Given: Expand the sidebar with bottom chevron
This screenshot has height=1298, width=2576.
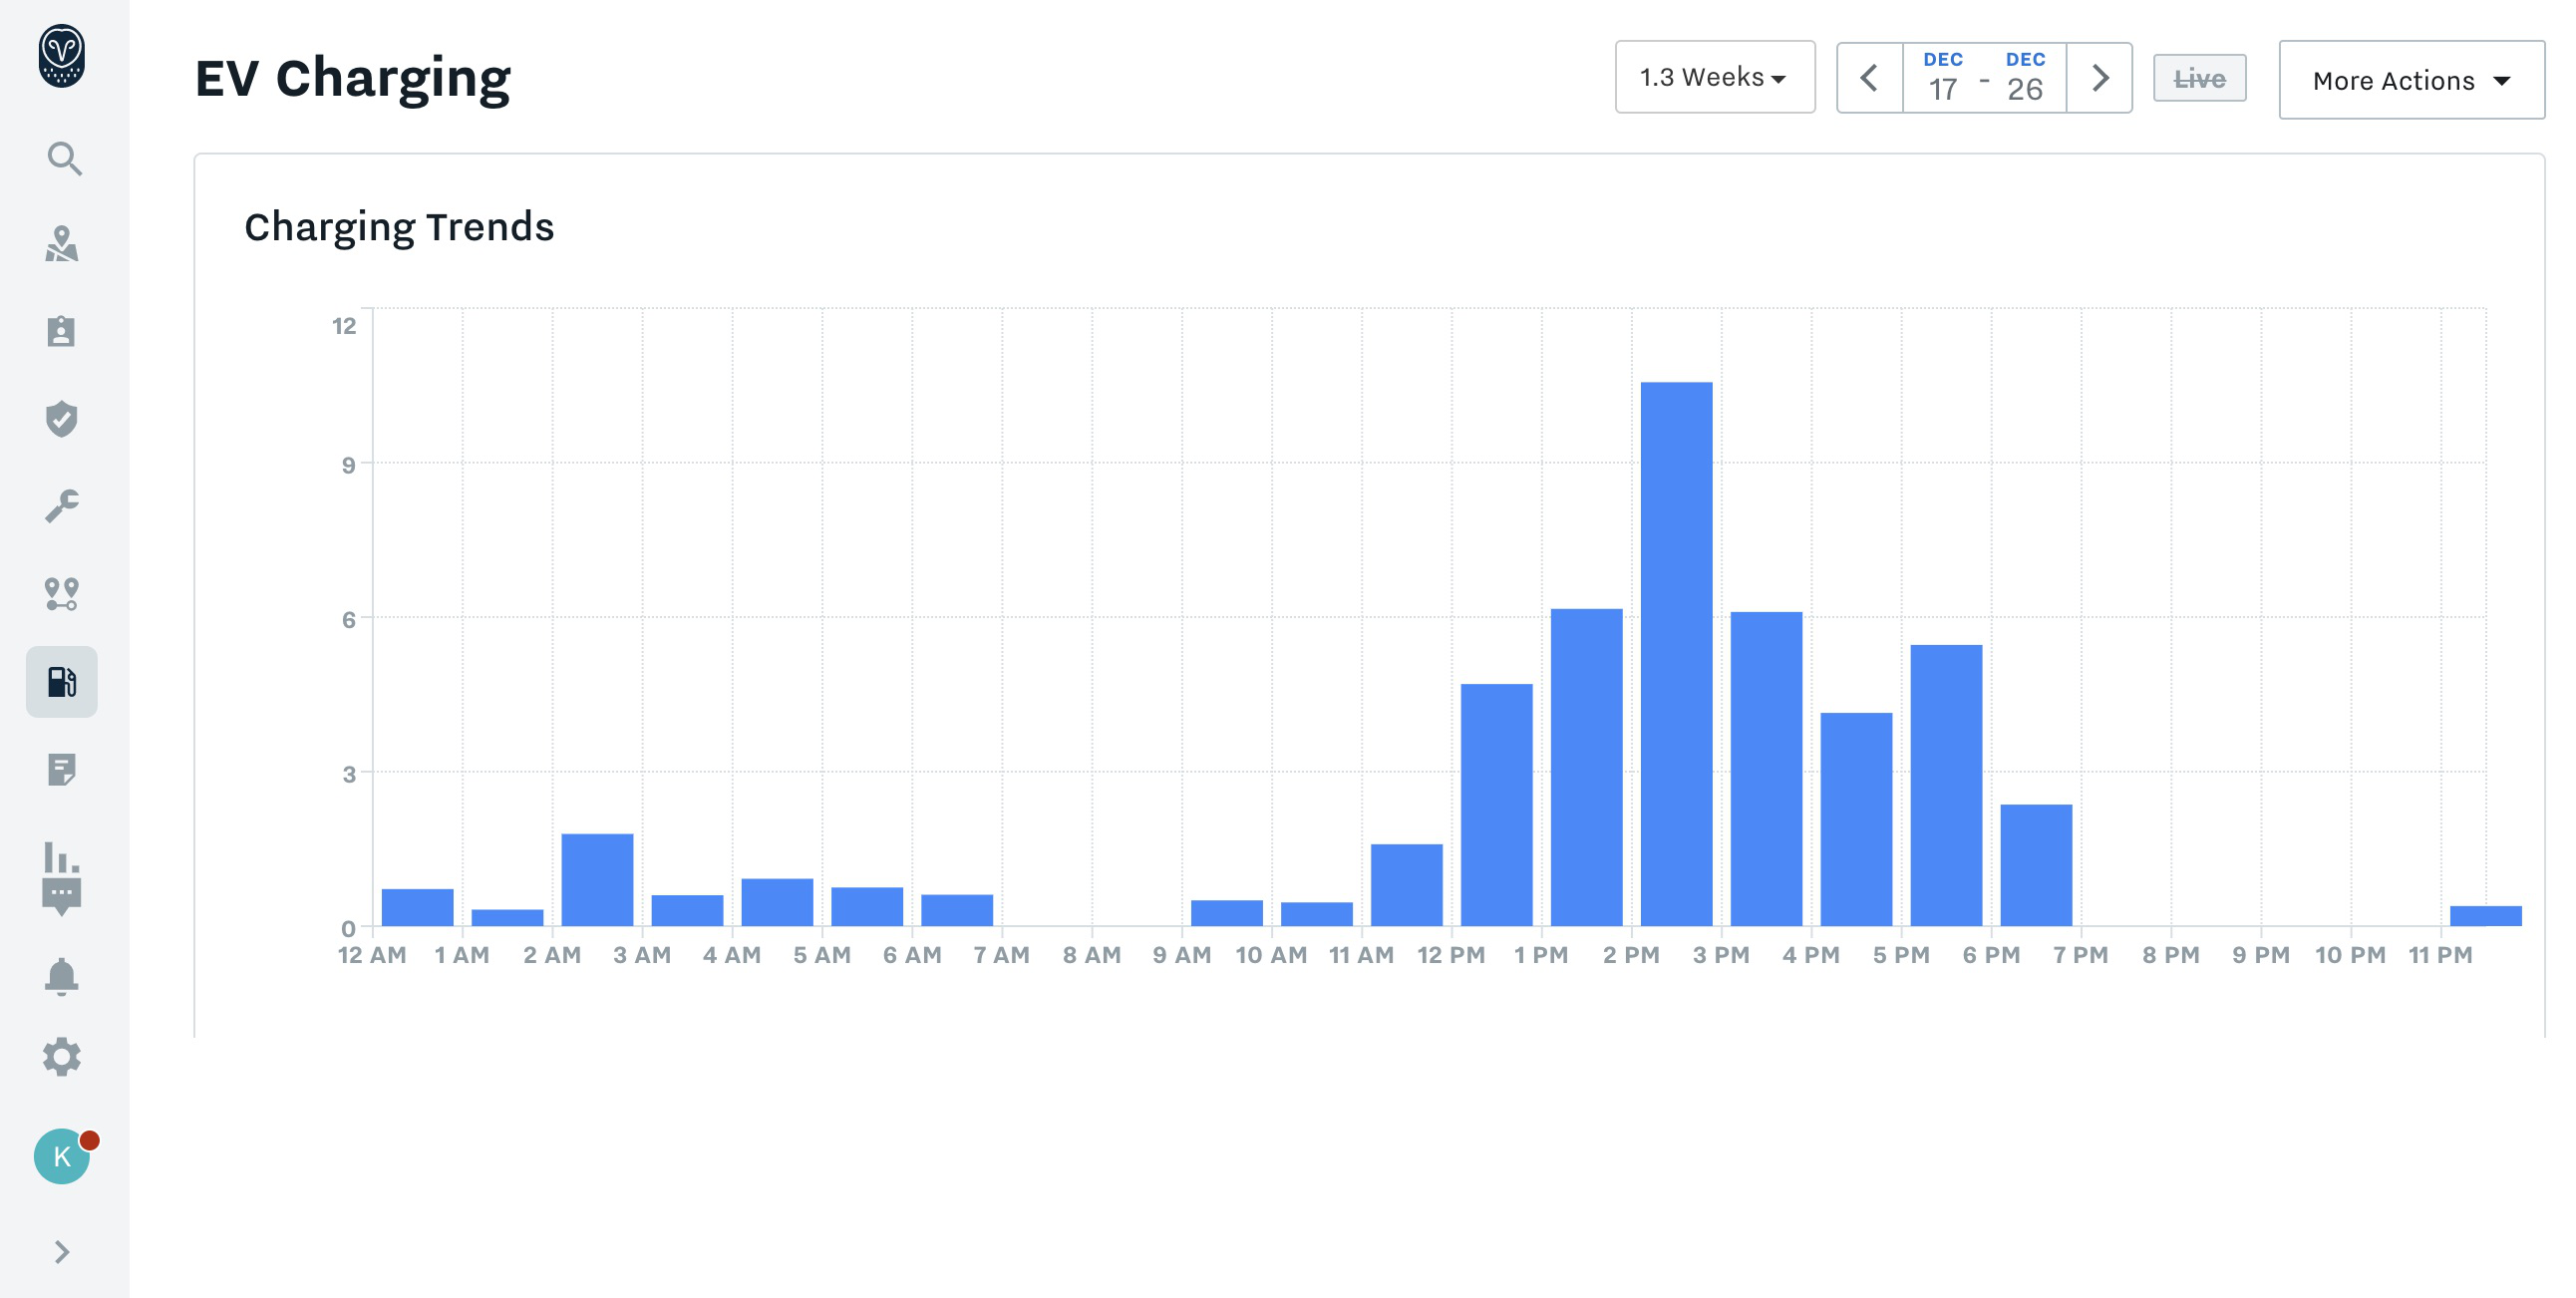Looking at the screenshot, I should 62,1251.
